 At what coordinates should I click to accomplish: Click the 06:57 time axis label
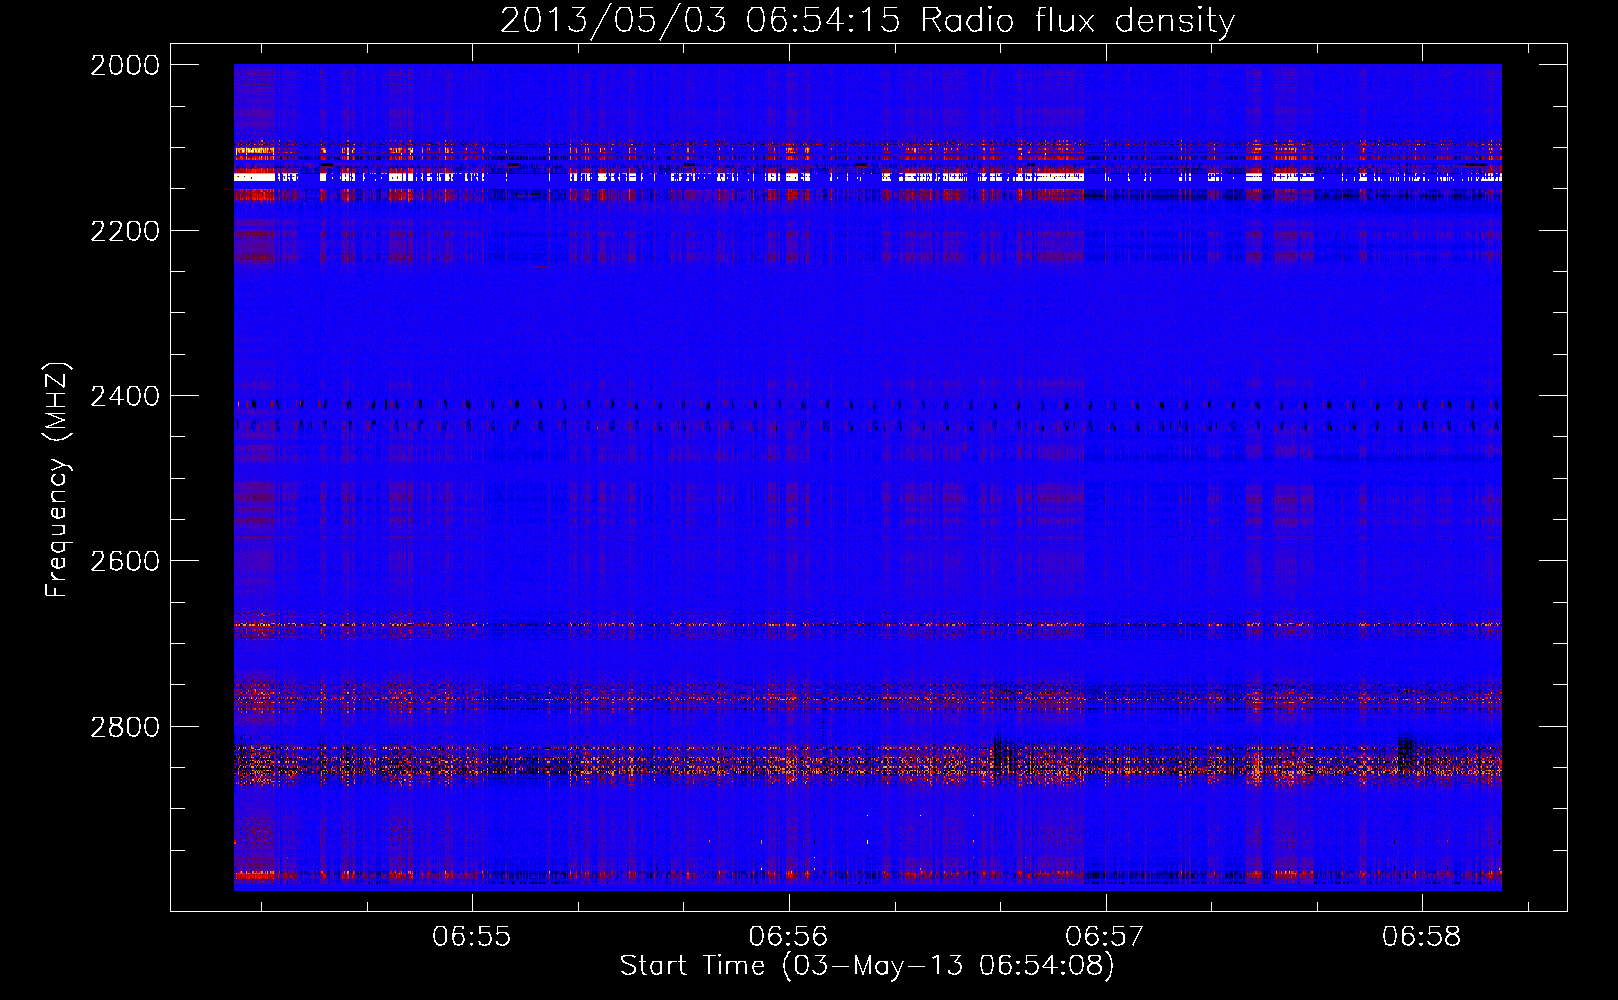(1104, 937)
